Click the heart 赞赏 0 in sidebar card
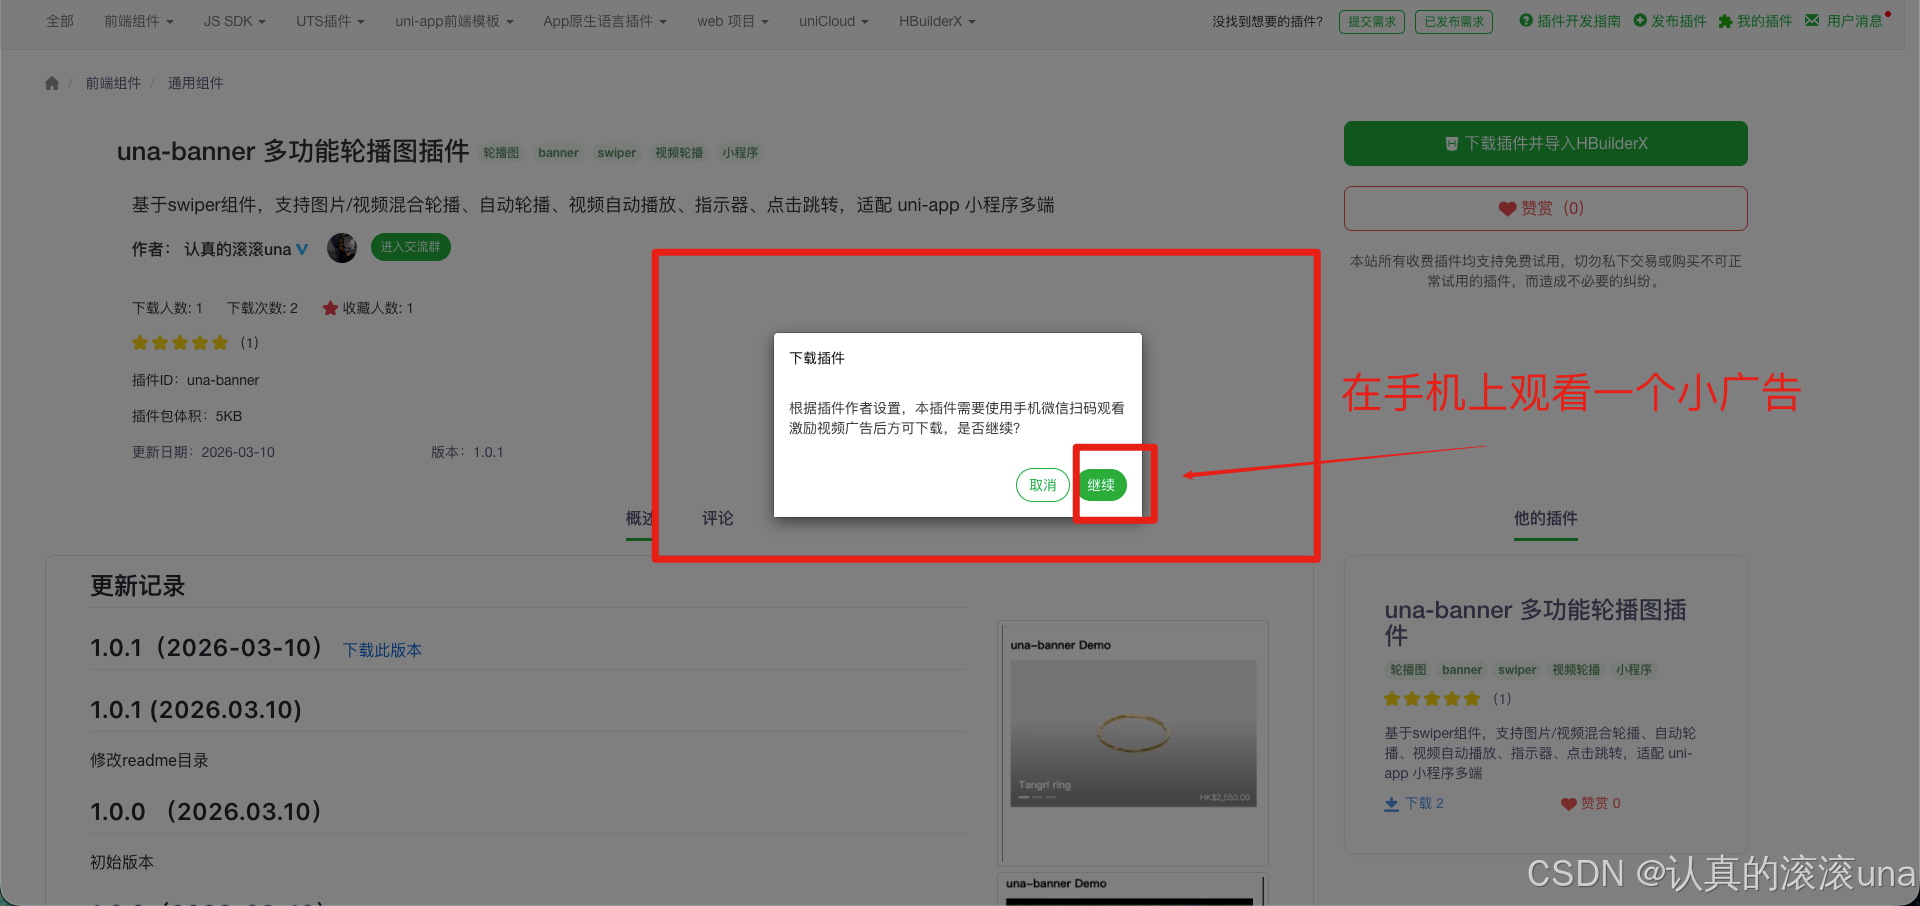This screenshot has height=906, width=1920. [1591, 803]
